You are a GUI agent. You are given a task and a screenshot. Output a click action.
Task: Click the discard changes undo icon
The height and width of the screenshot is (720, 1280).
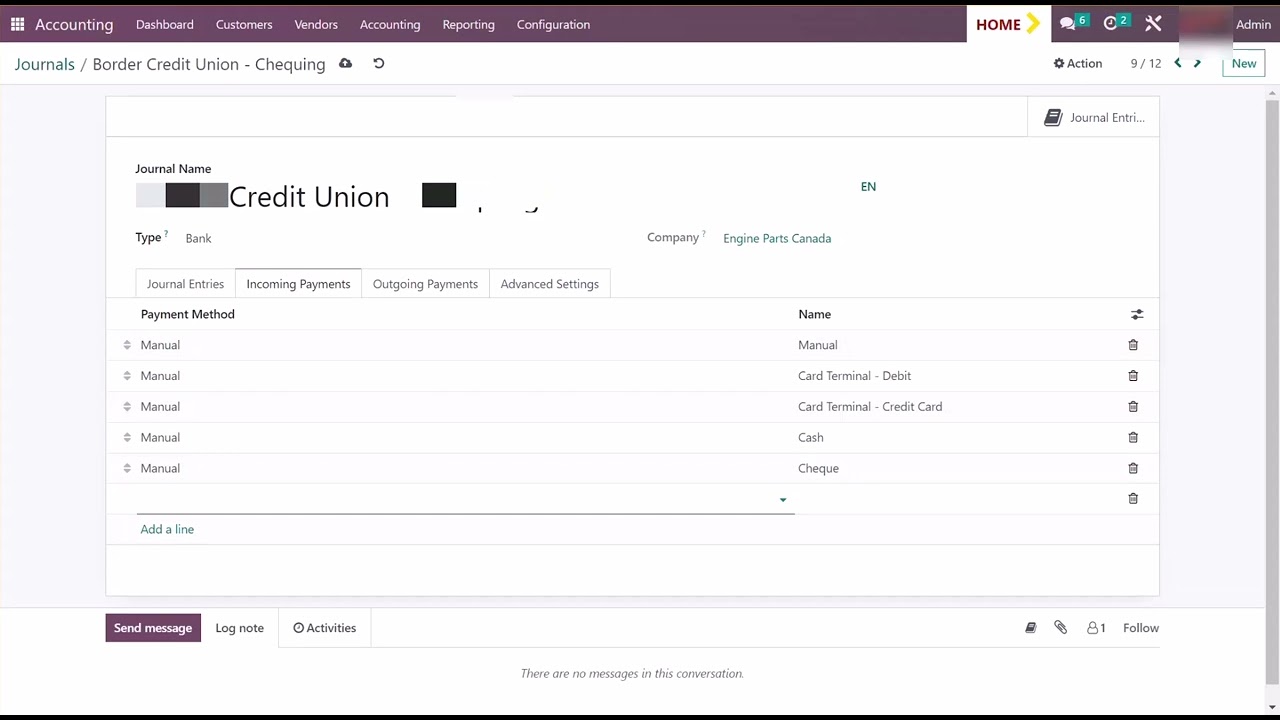(x=378, y=63)
